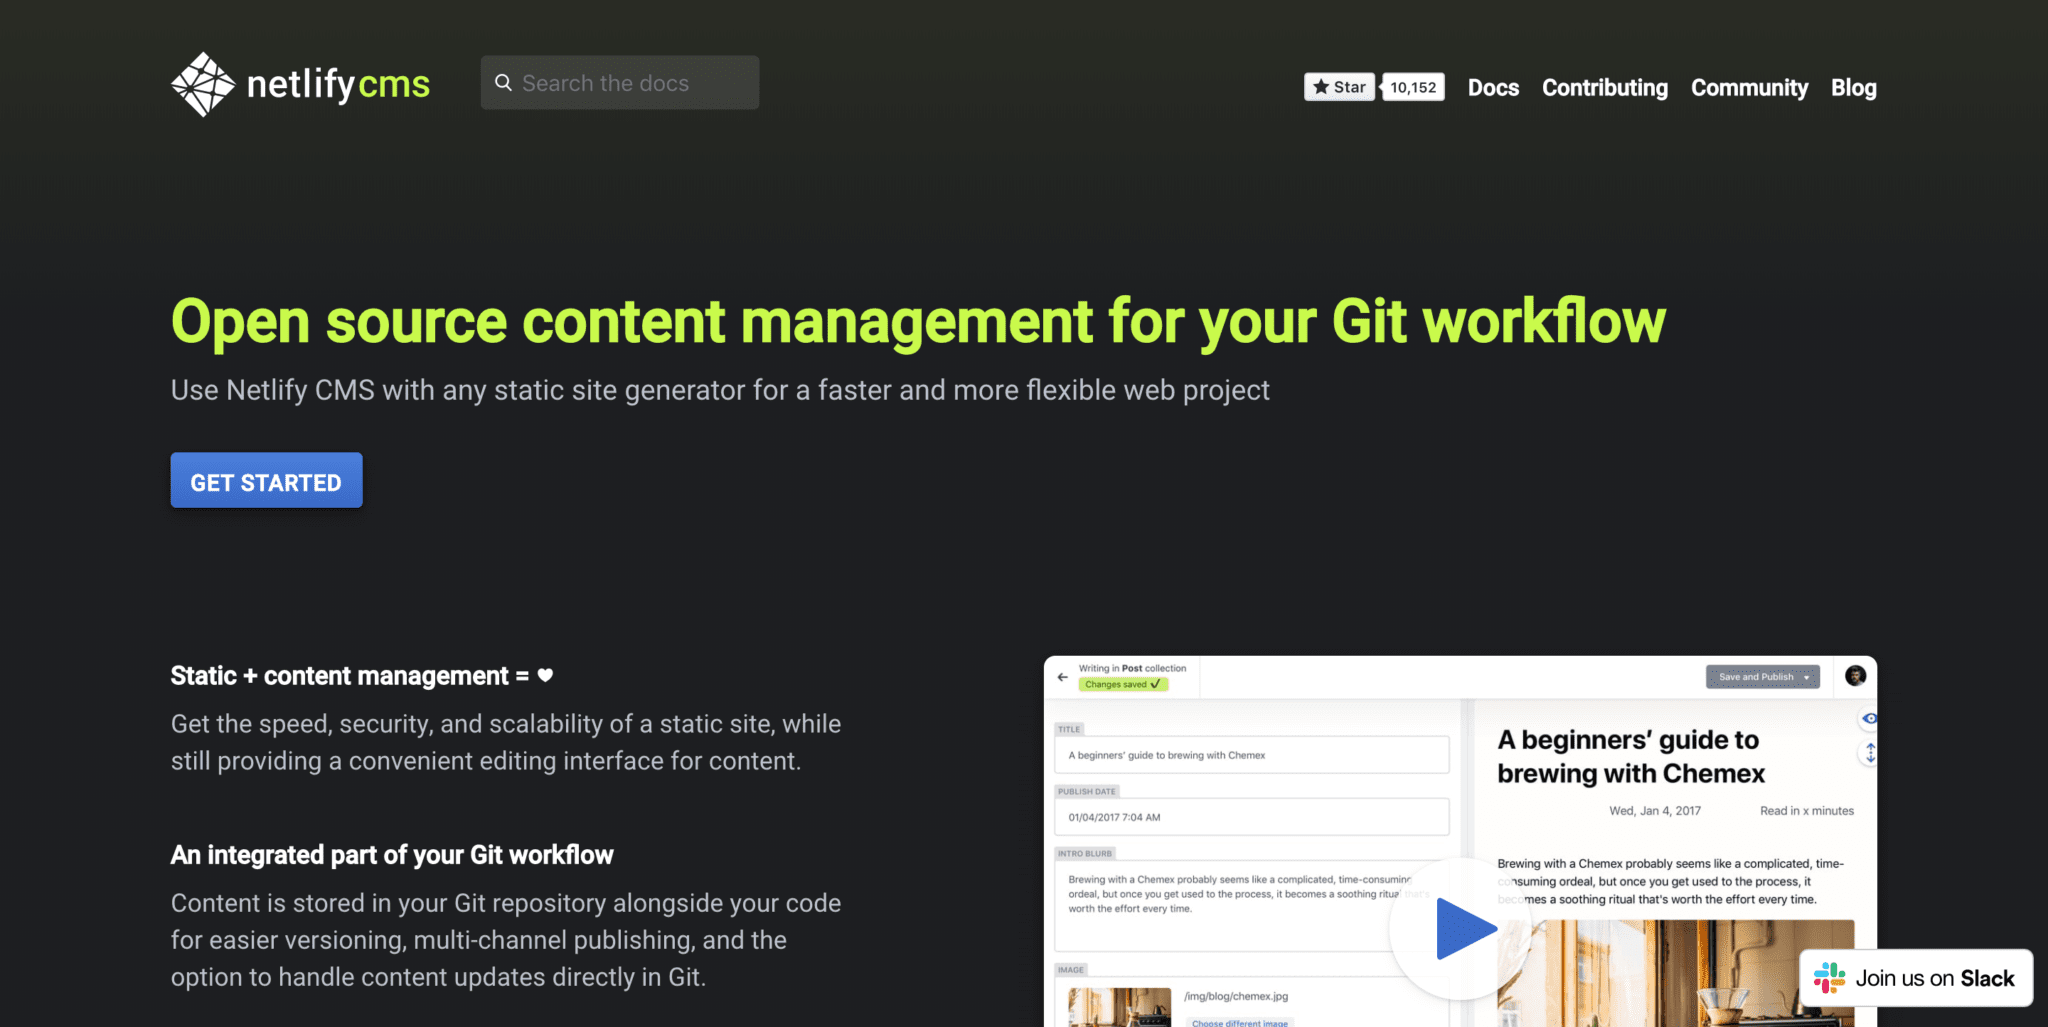
Task: Click the Netlify CMS diamond logo
Action: click(x=203, y=85)
